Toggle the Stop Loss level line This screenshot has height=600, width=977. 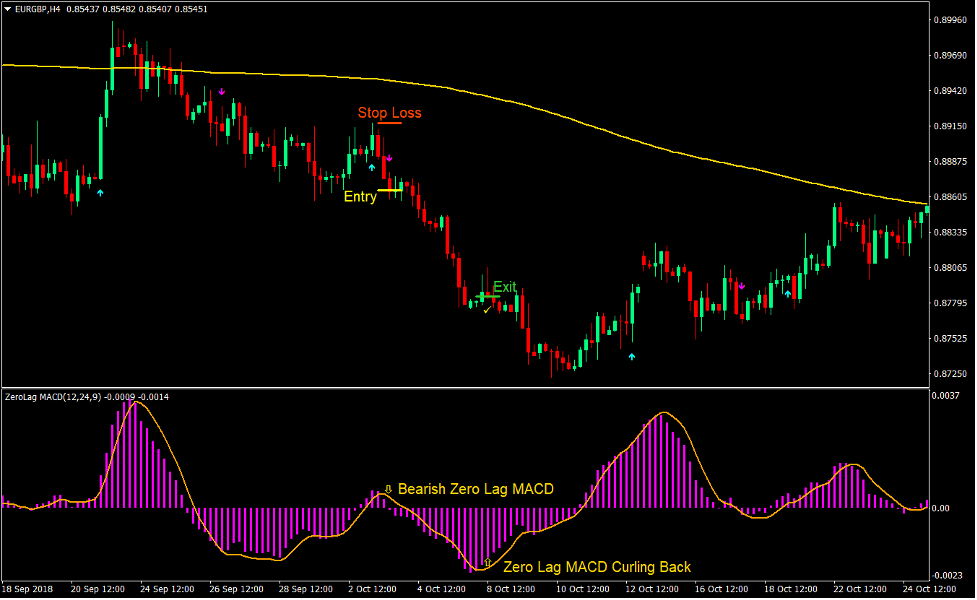[390, 123]
